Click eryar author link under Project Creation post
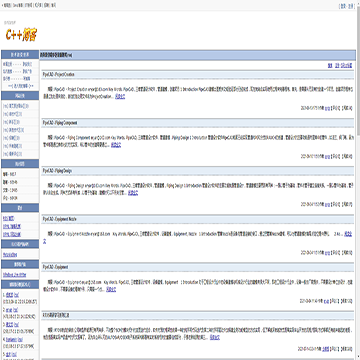The height and width of the screenshot is (360, 360). [x=327, y=108]
